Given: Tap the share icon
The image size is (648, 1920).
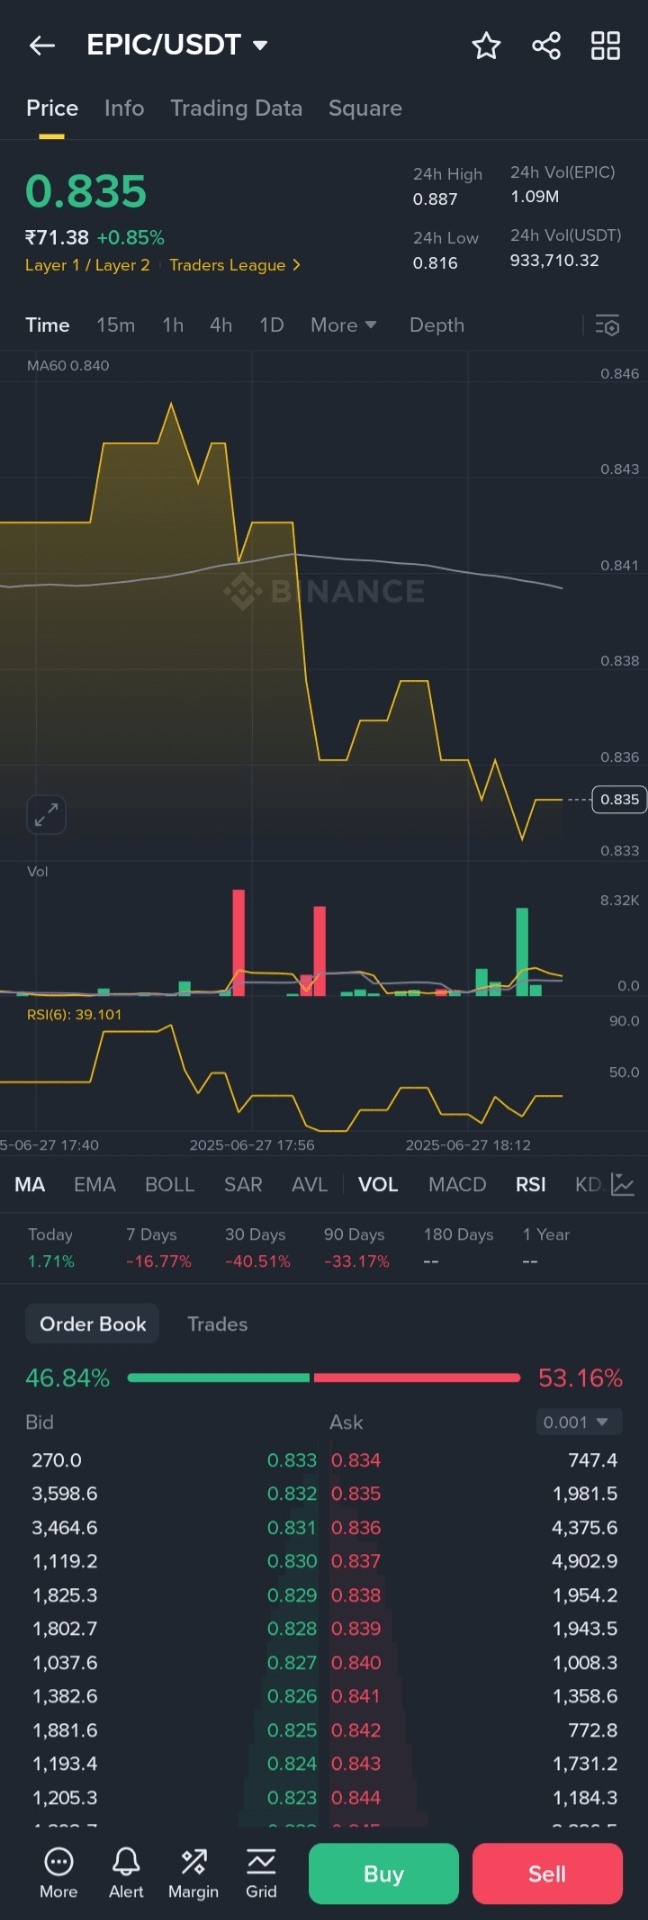Looking at the screenshot, I should 546,45.
